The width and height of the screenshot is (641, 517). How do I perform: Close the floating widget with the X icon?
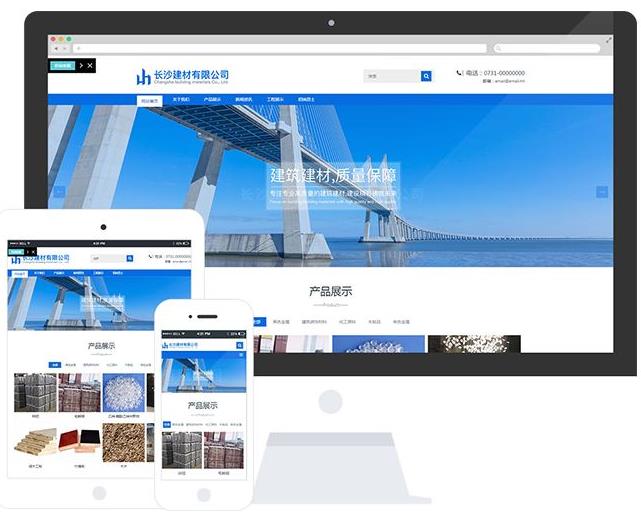(x=90, y=65)
